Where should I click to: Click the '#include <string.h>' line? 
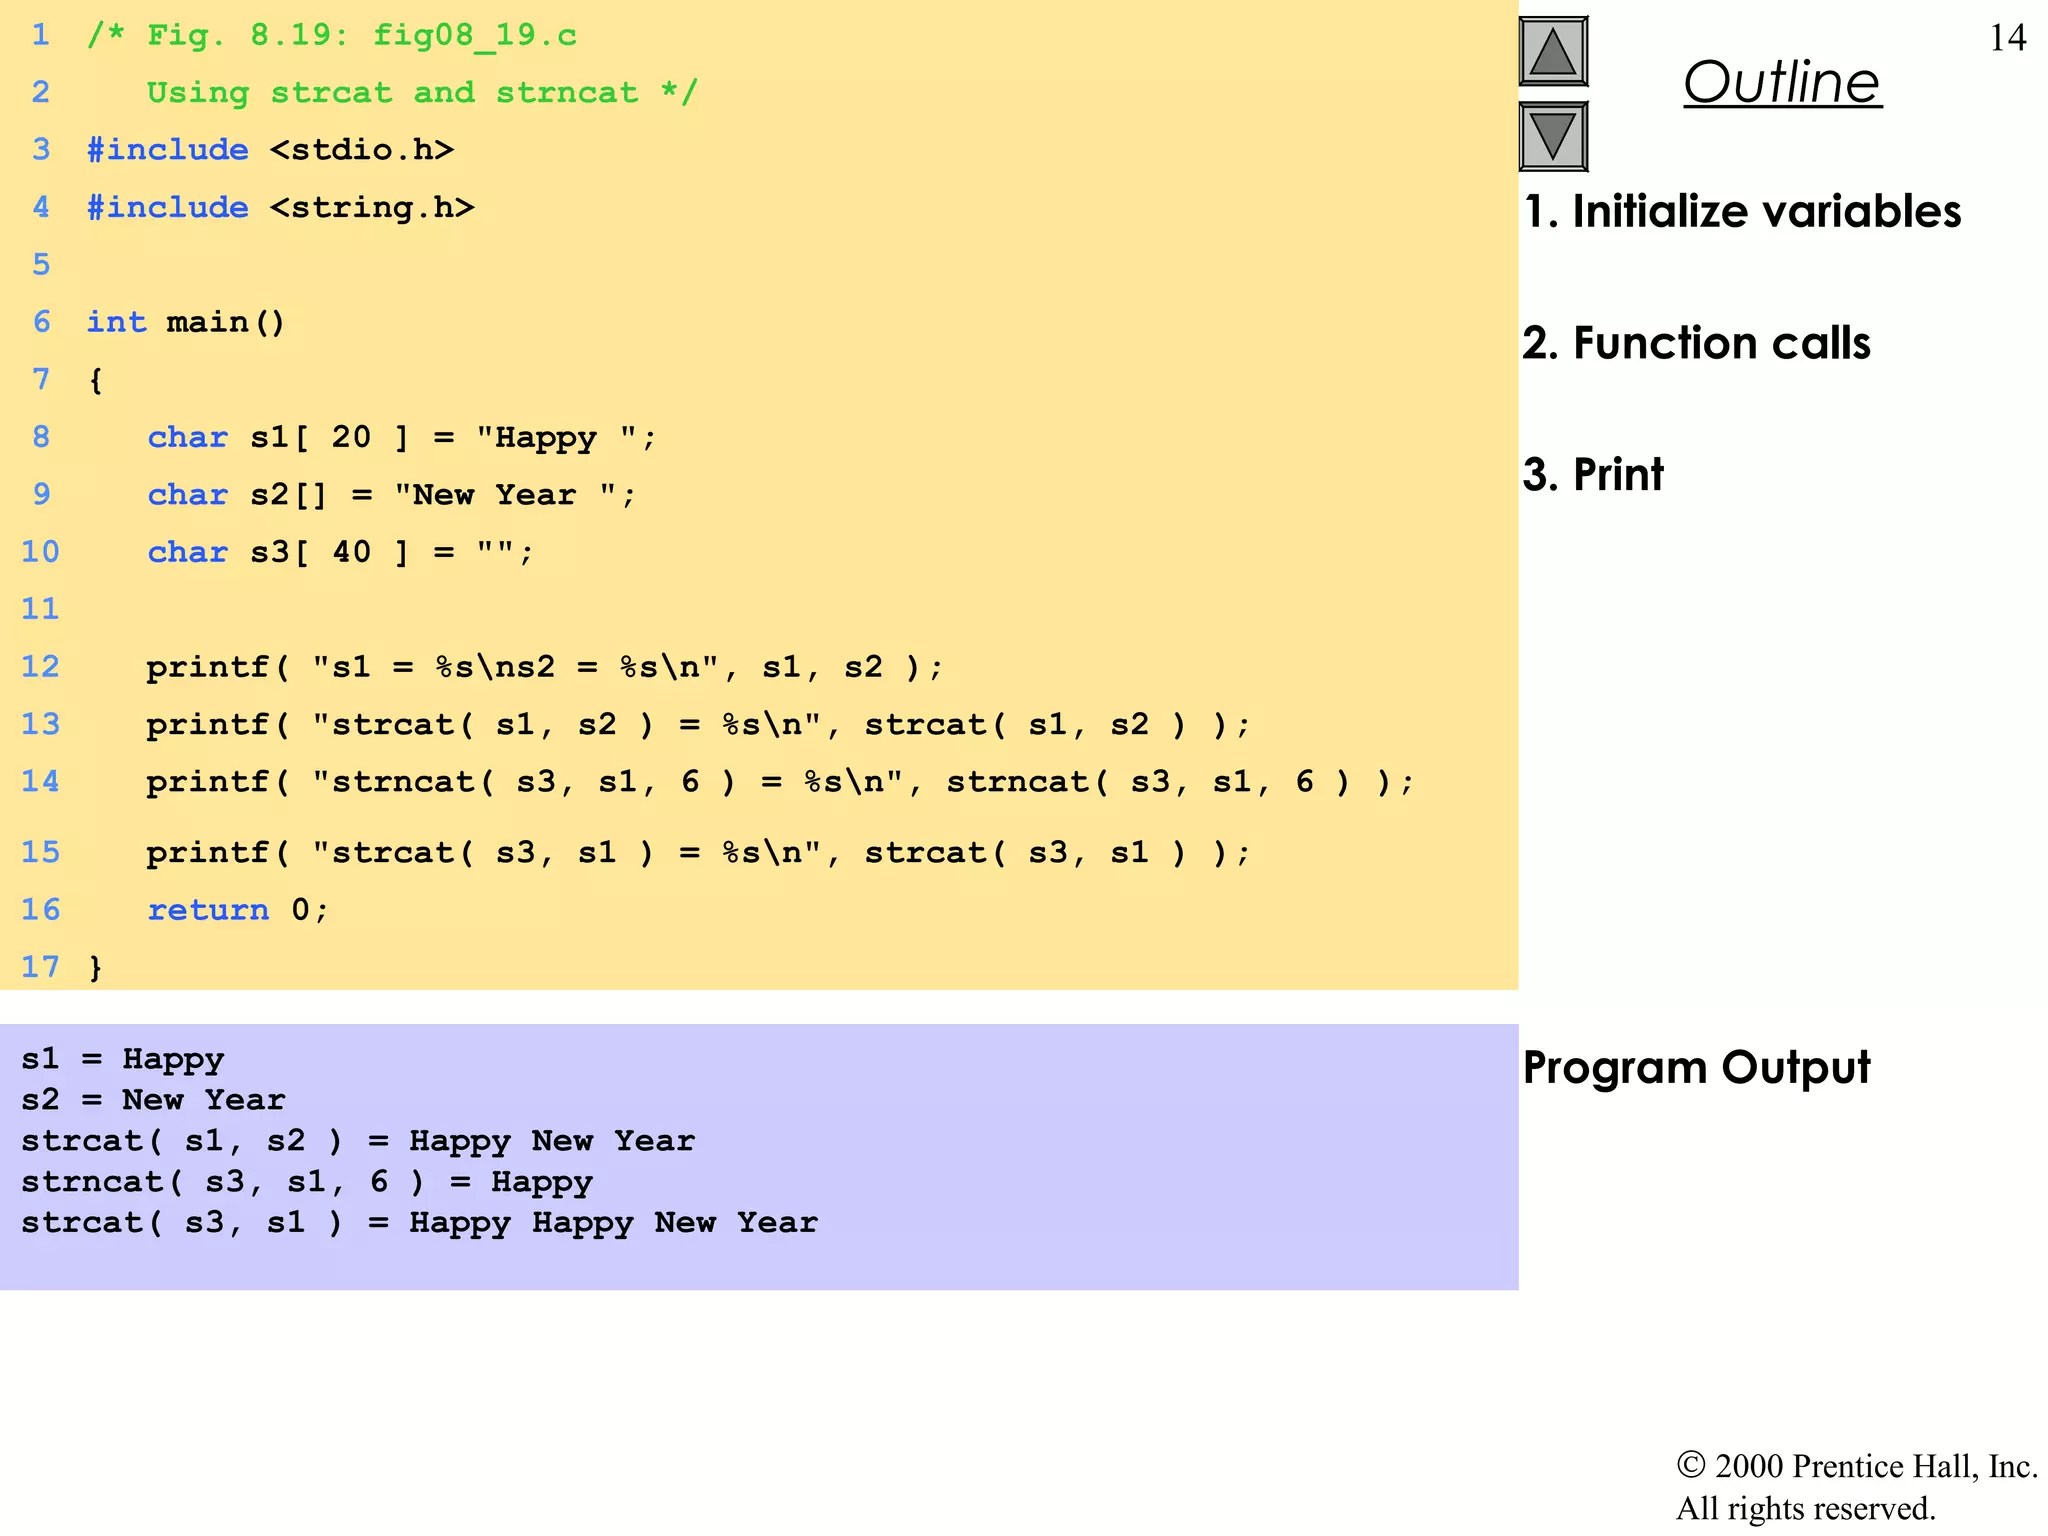pyautogui.click(x=280, y=208)
